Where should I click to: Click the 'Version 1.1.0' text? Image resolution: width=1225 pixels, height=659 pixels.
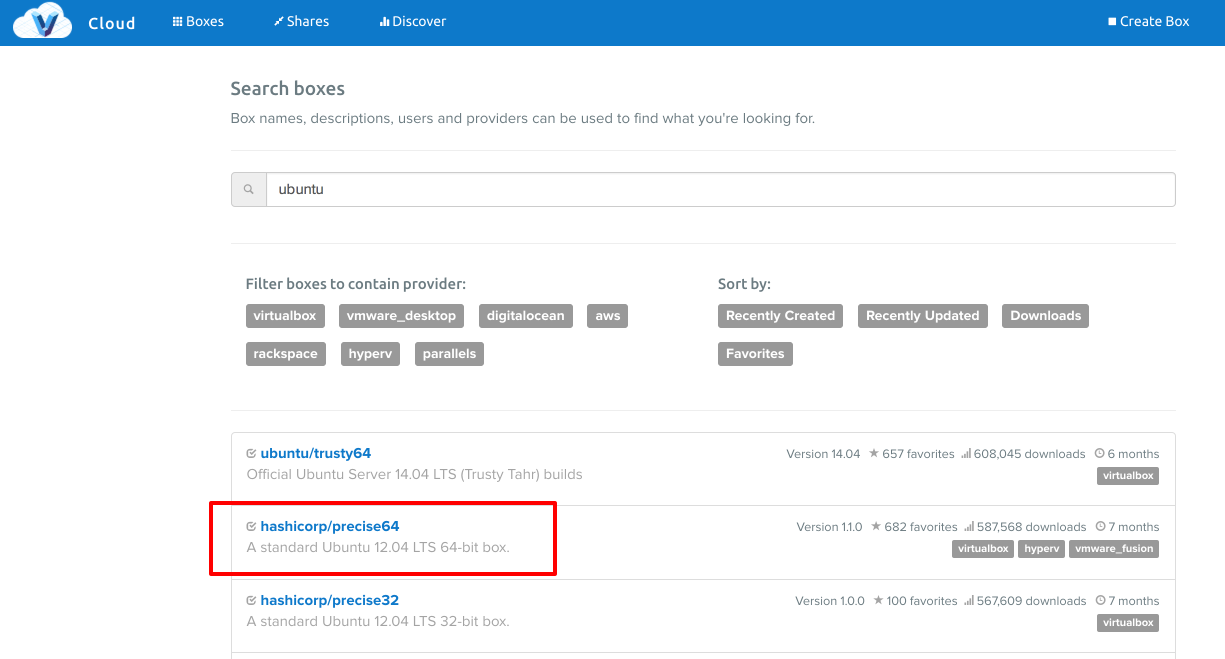click(829, 527)
